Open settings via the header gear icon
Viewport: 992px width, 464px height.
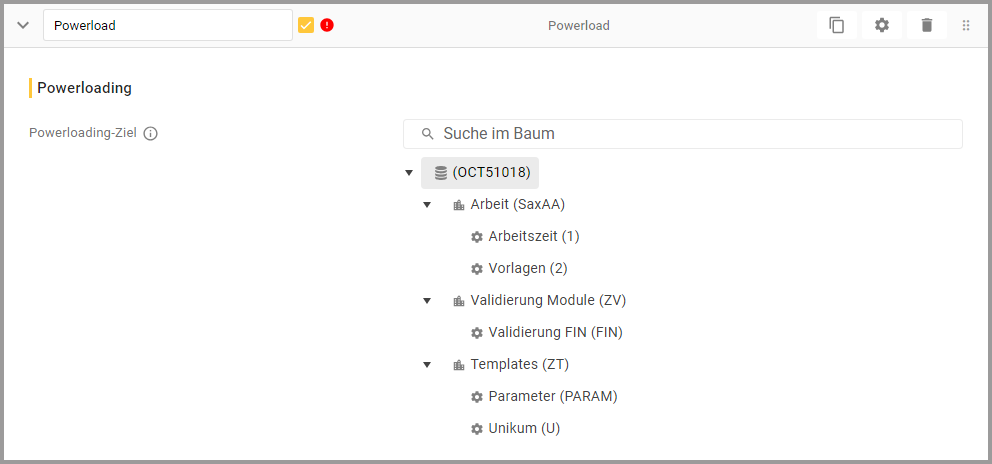click(x=881, y=25)
